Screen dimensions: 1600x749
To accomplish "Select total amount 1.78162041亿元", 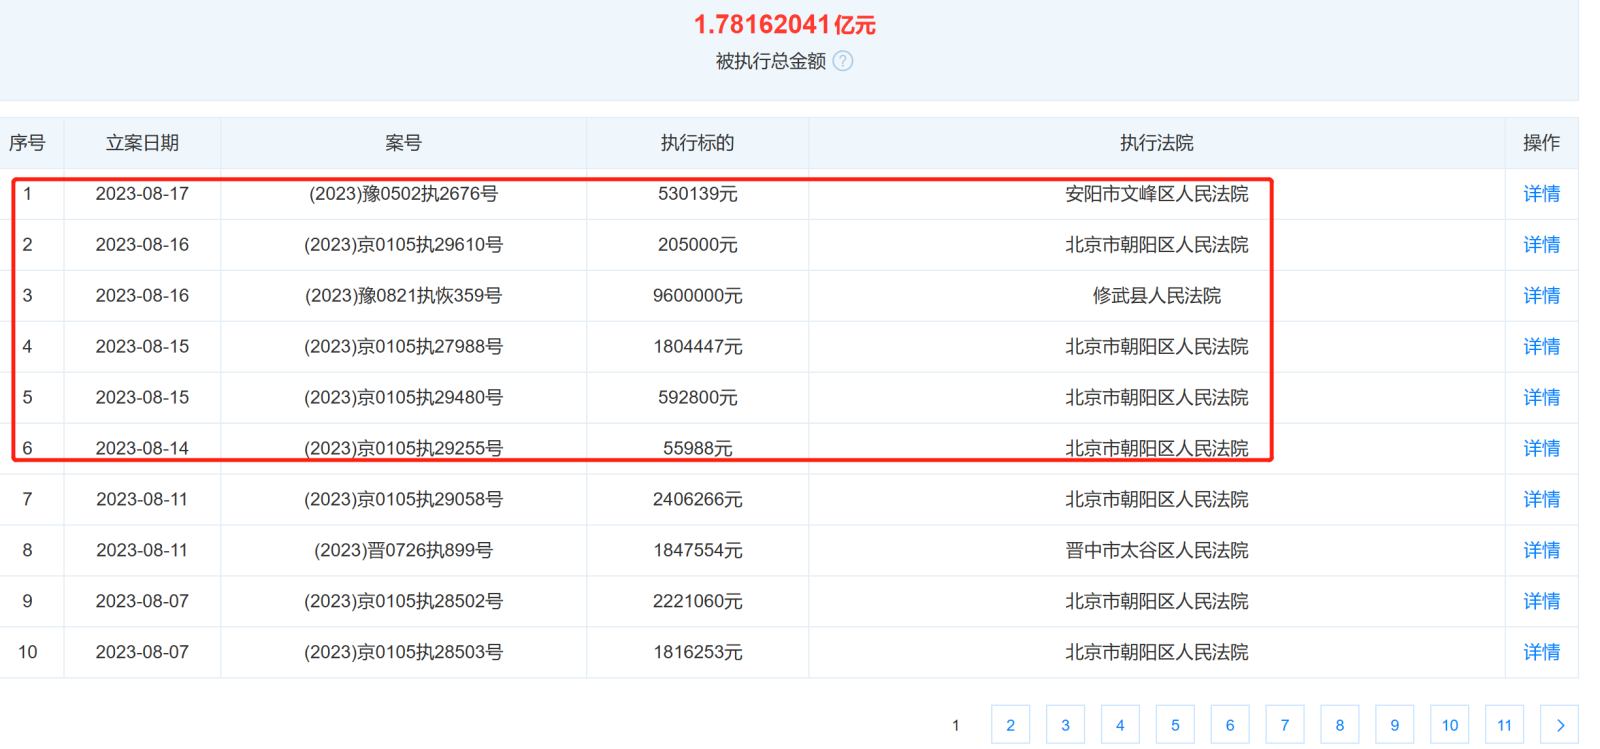I will [x=785, y=25].
